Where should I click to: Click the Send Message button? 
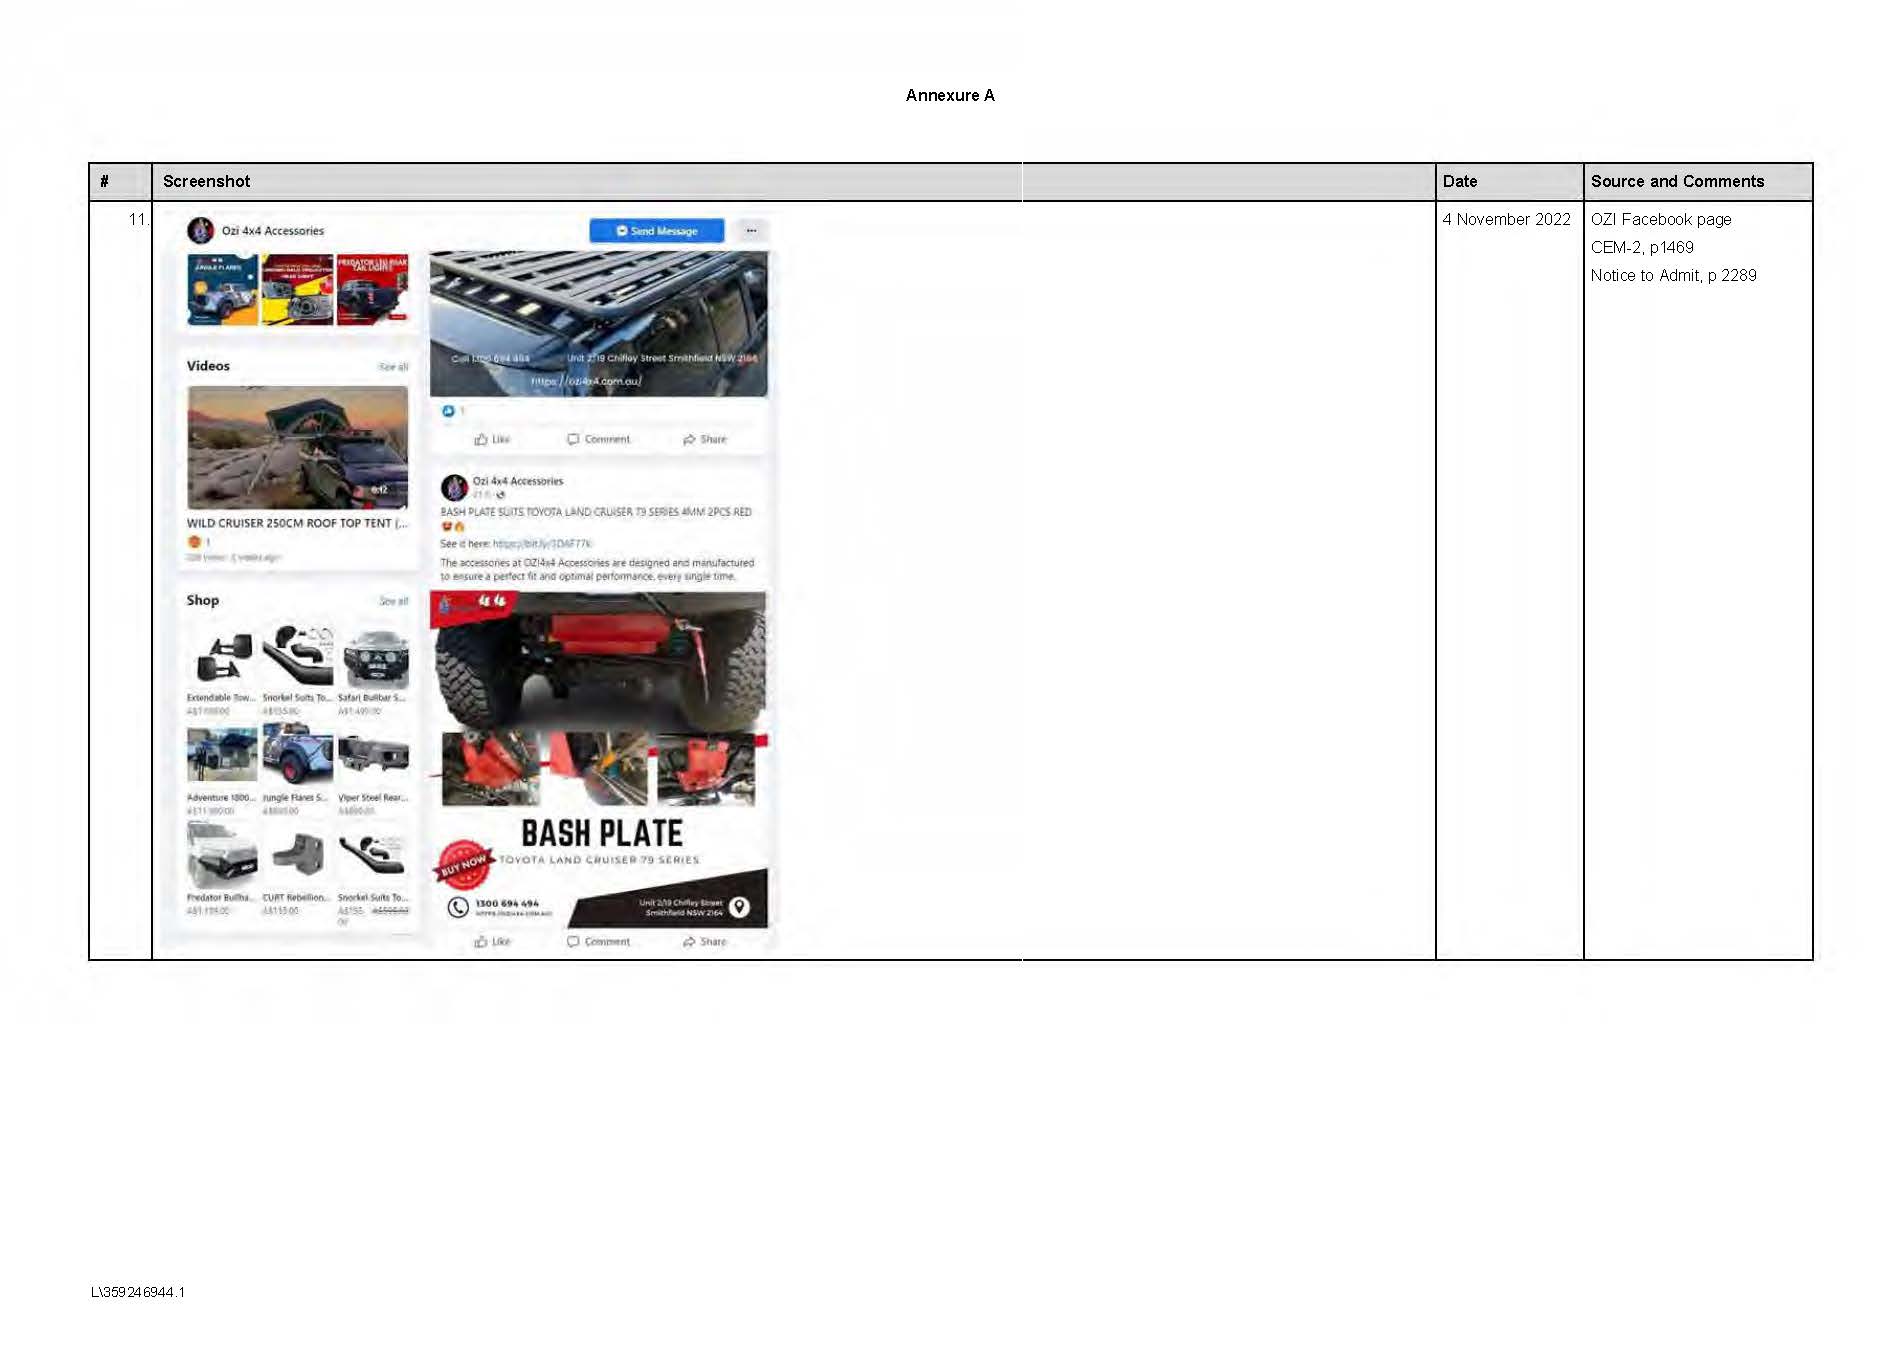click(x=656, y=230)
